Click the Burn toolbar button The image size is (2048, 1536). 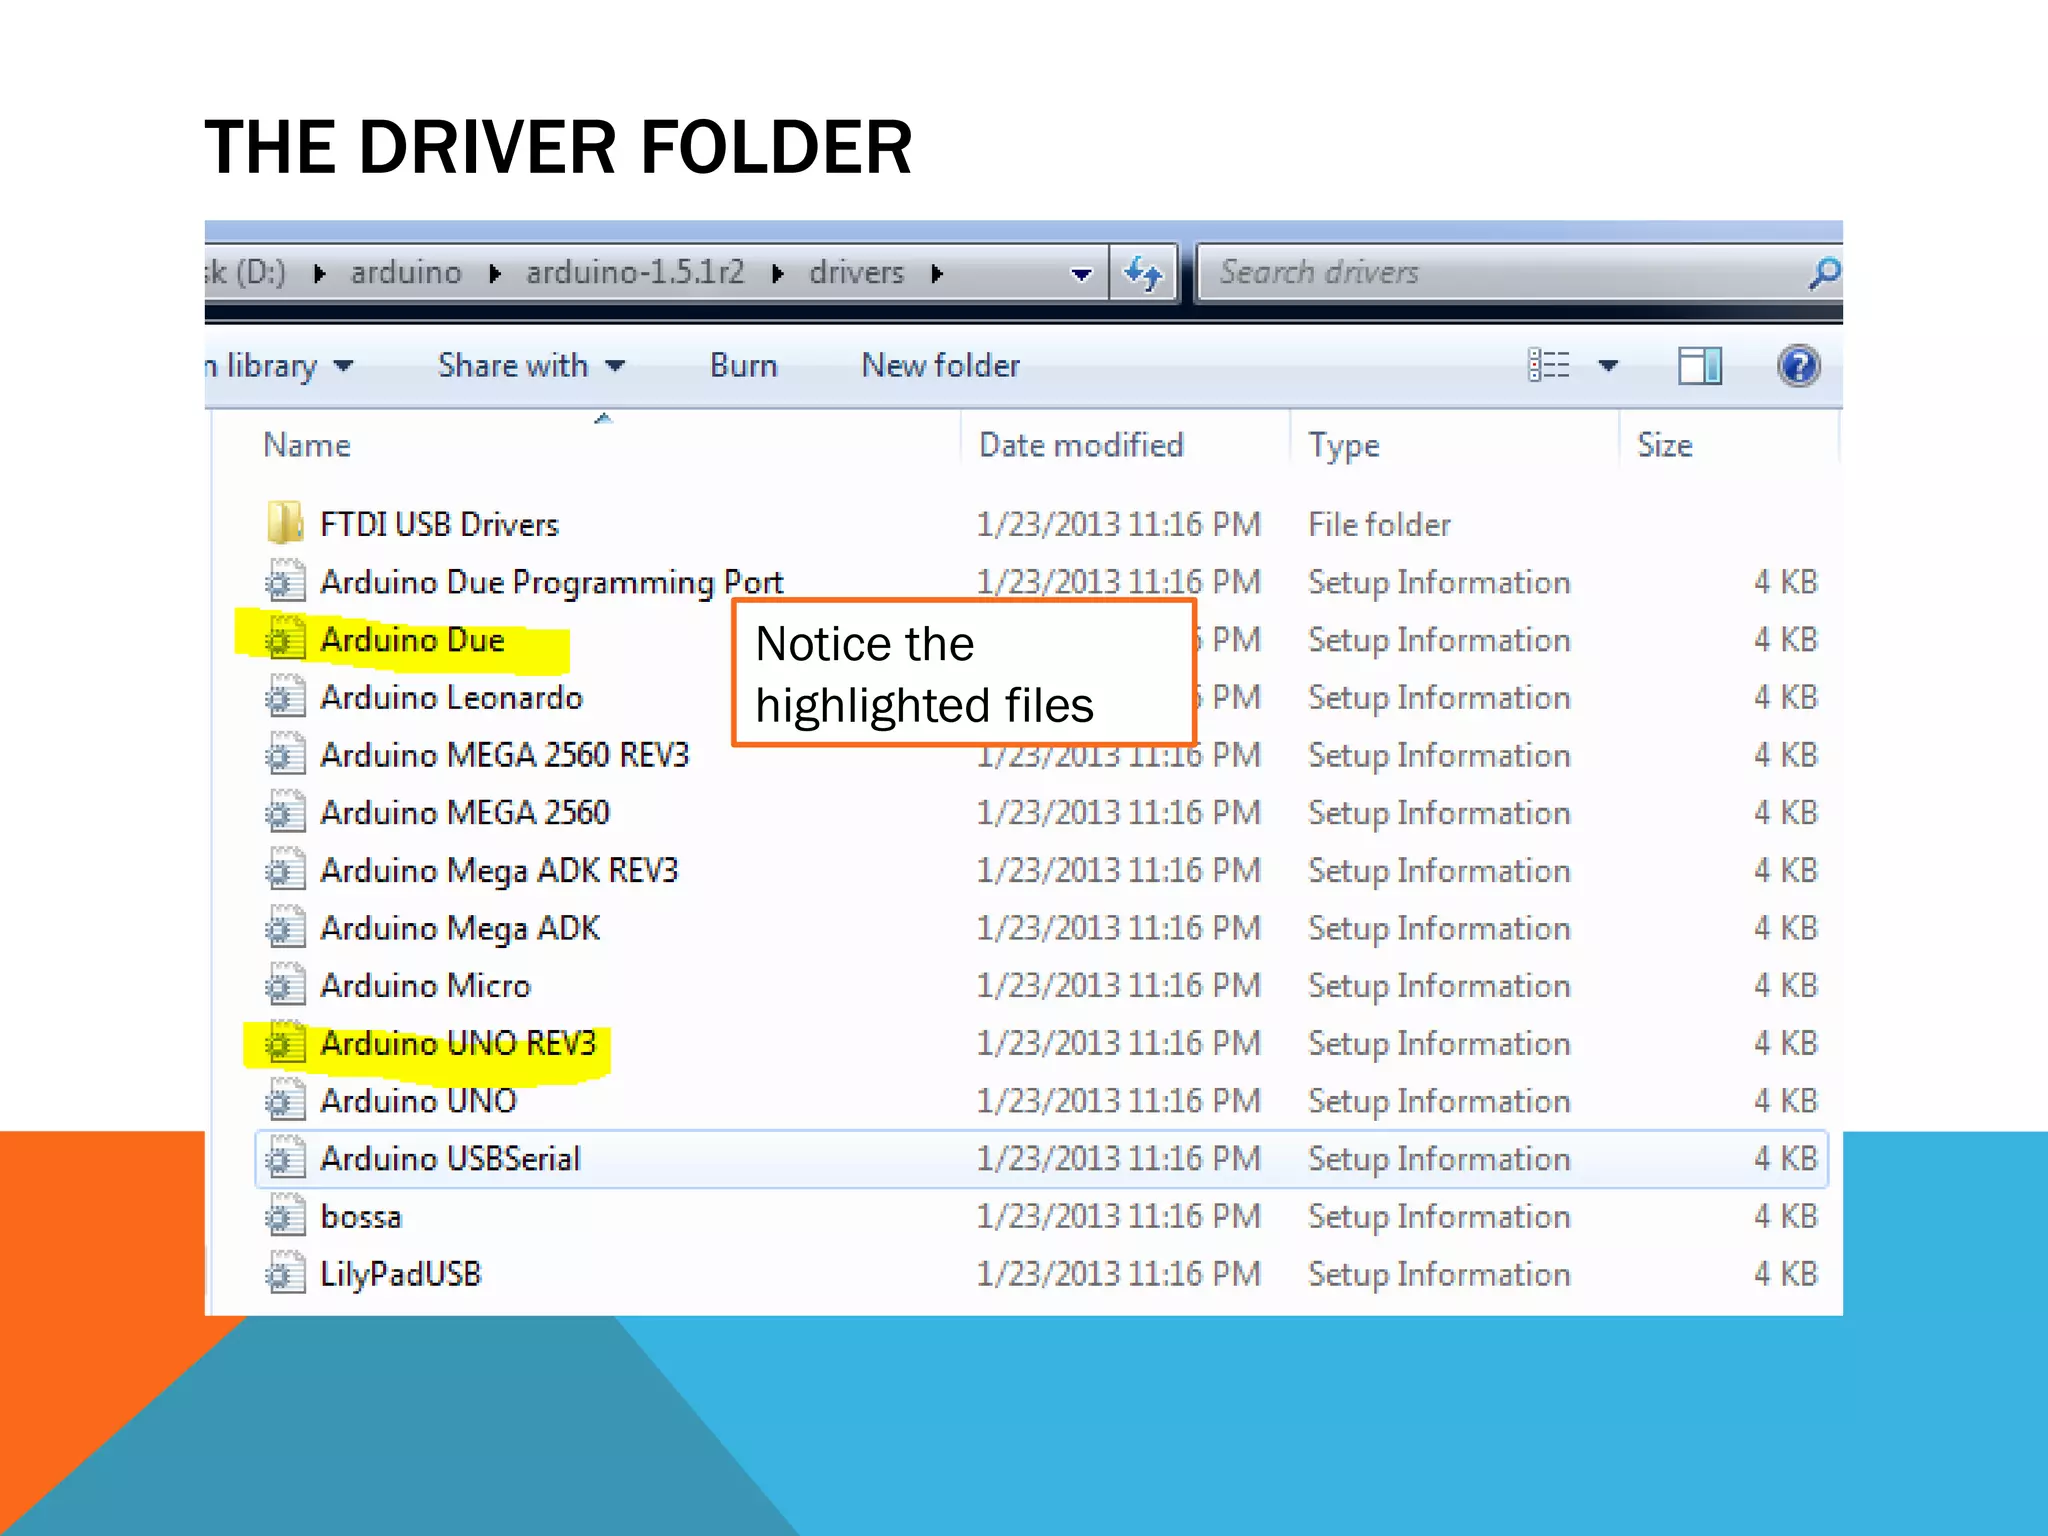(x=744, y=366)
